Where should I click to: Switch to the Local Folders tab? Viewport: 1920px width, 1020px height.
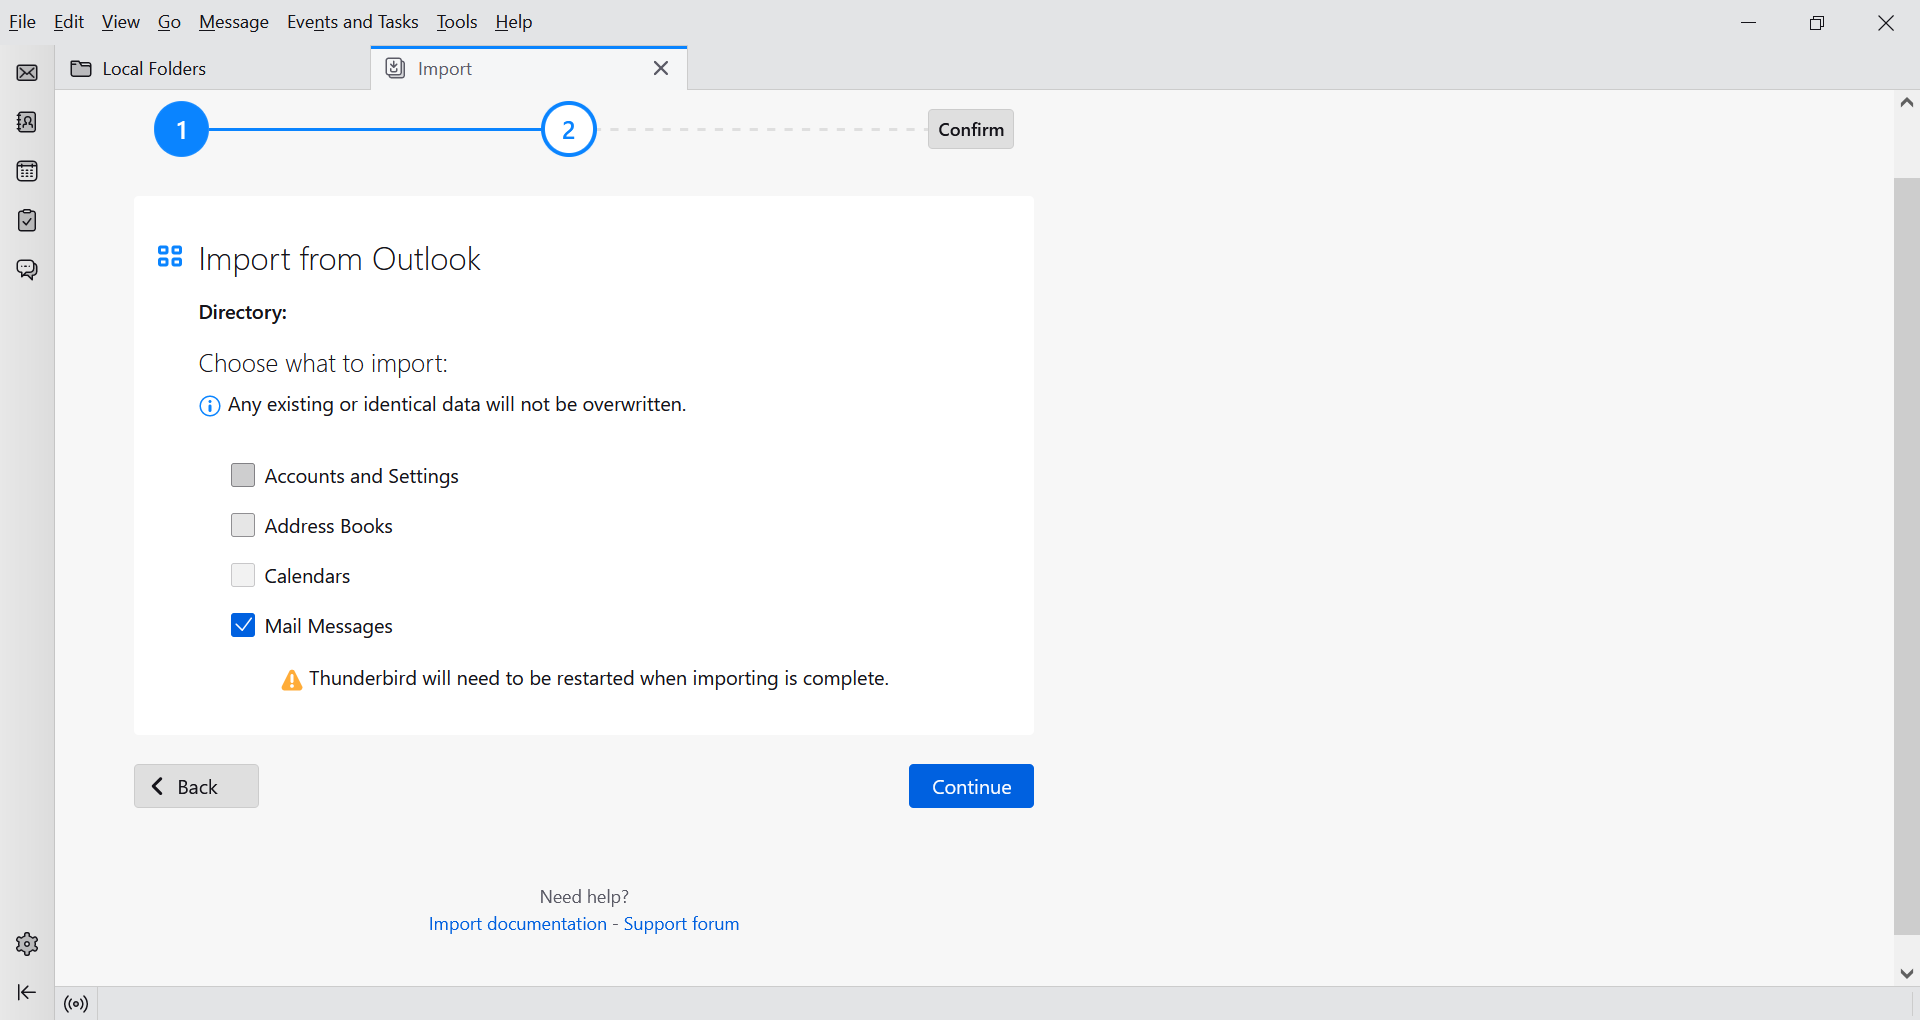[154, 69]
